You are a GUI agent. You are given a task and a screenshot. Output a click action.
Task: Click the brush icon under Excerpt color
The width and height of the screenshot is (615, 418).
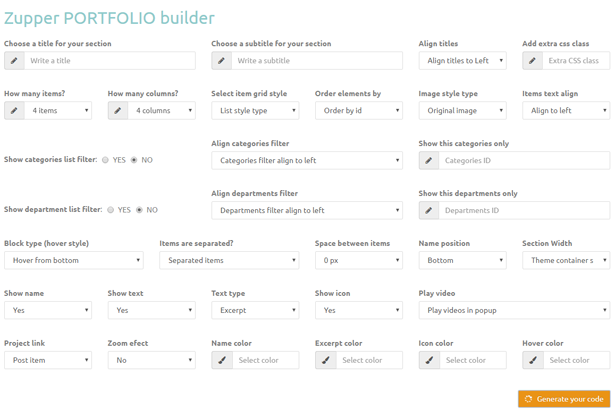coord(326,360)
